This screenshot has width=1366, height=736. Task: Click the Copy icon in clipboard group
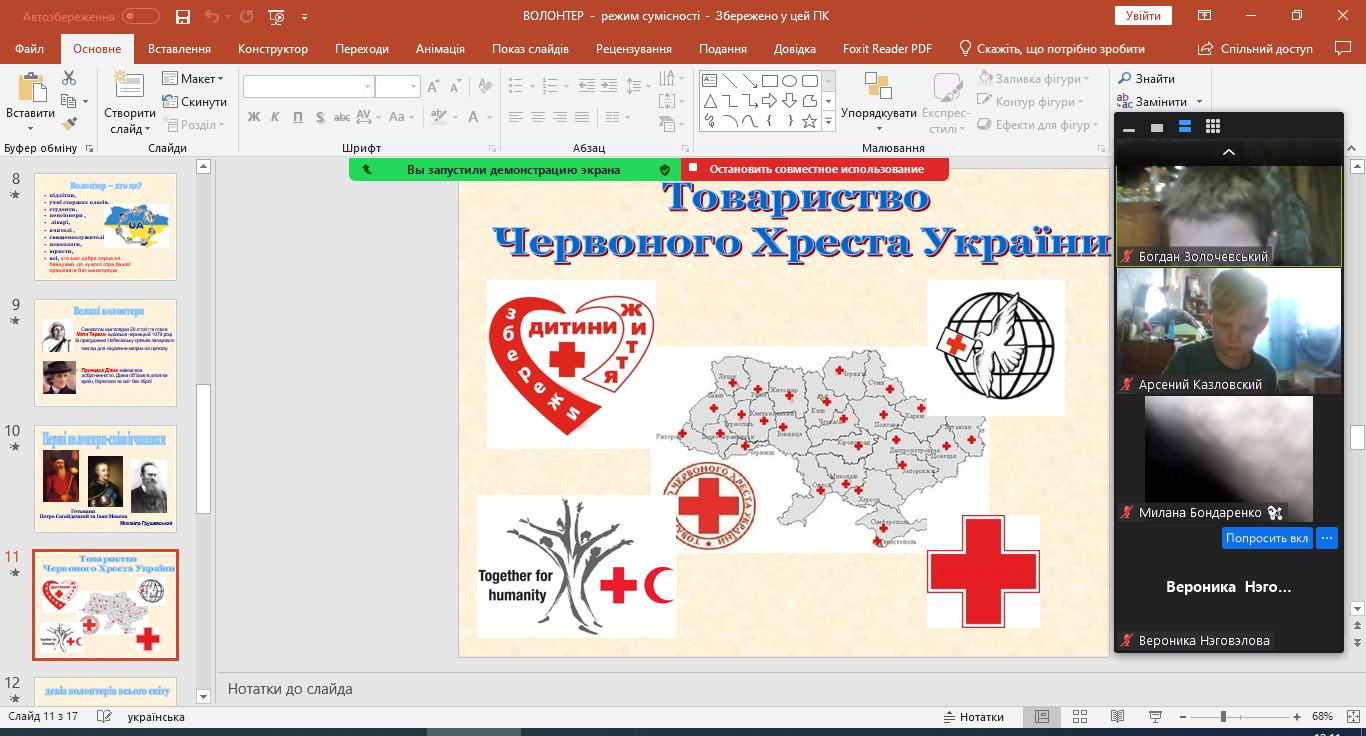coord(69,101)
